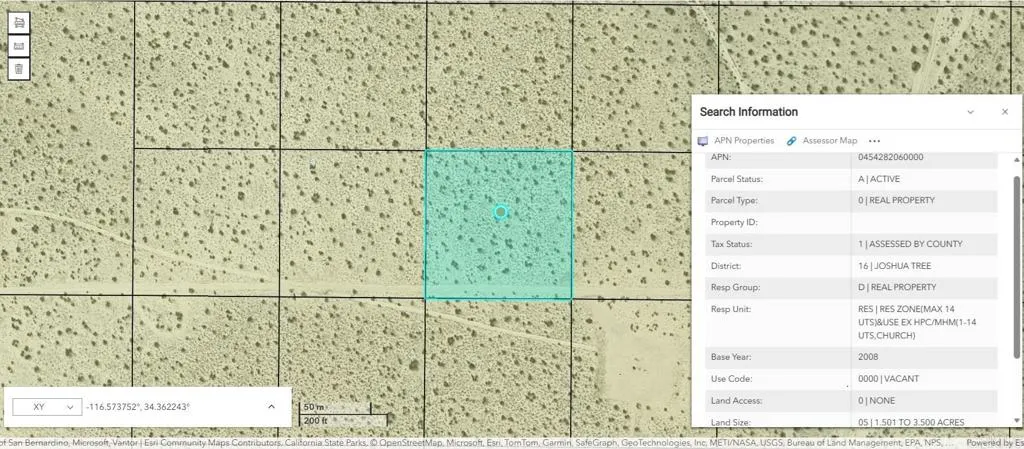Click the top measurement tool icon
Viewport: 1024px width, 449px height.
tap(18, 23)
